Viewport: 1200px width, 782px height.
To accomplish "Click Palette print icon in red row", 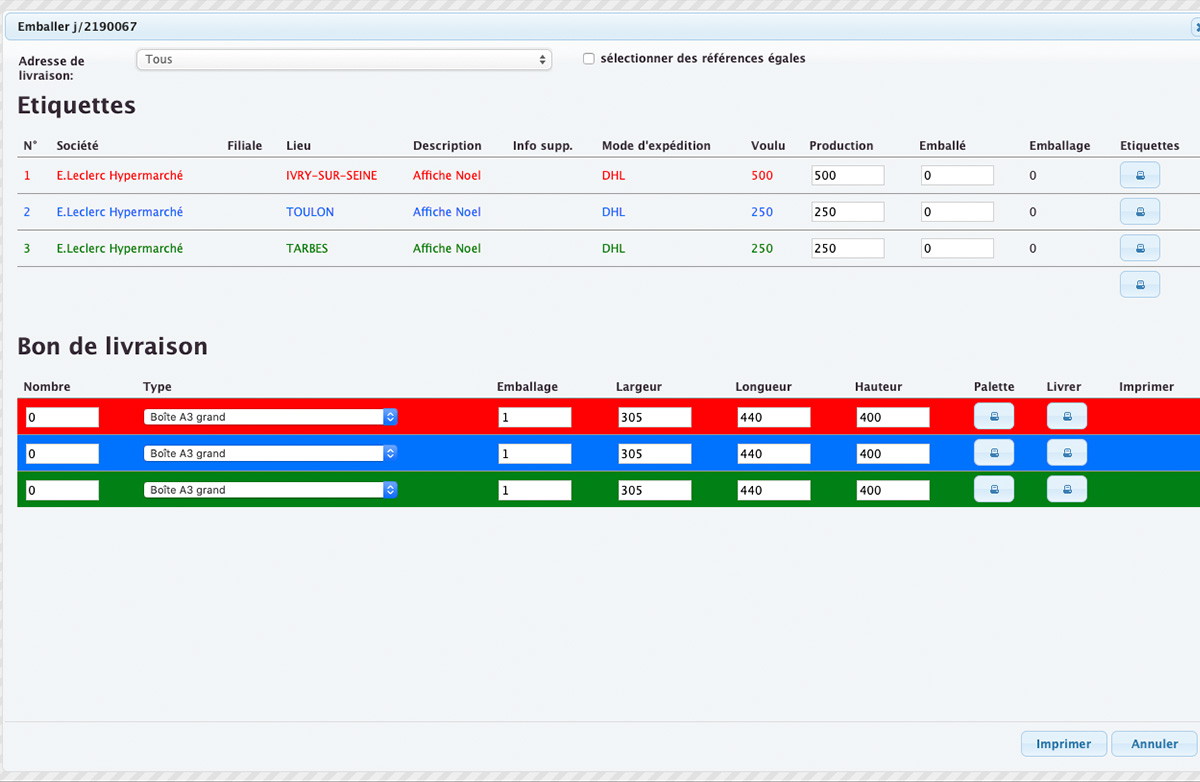I will point(993,416).
